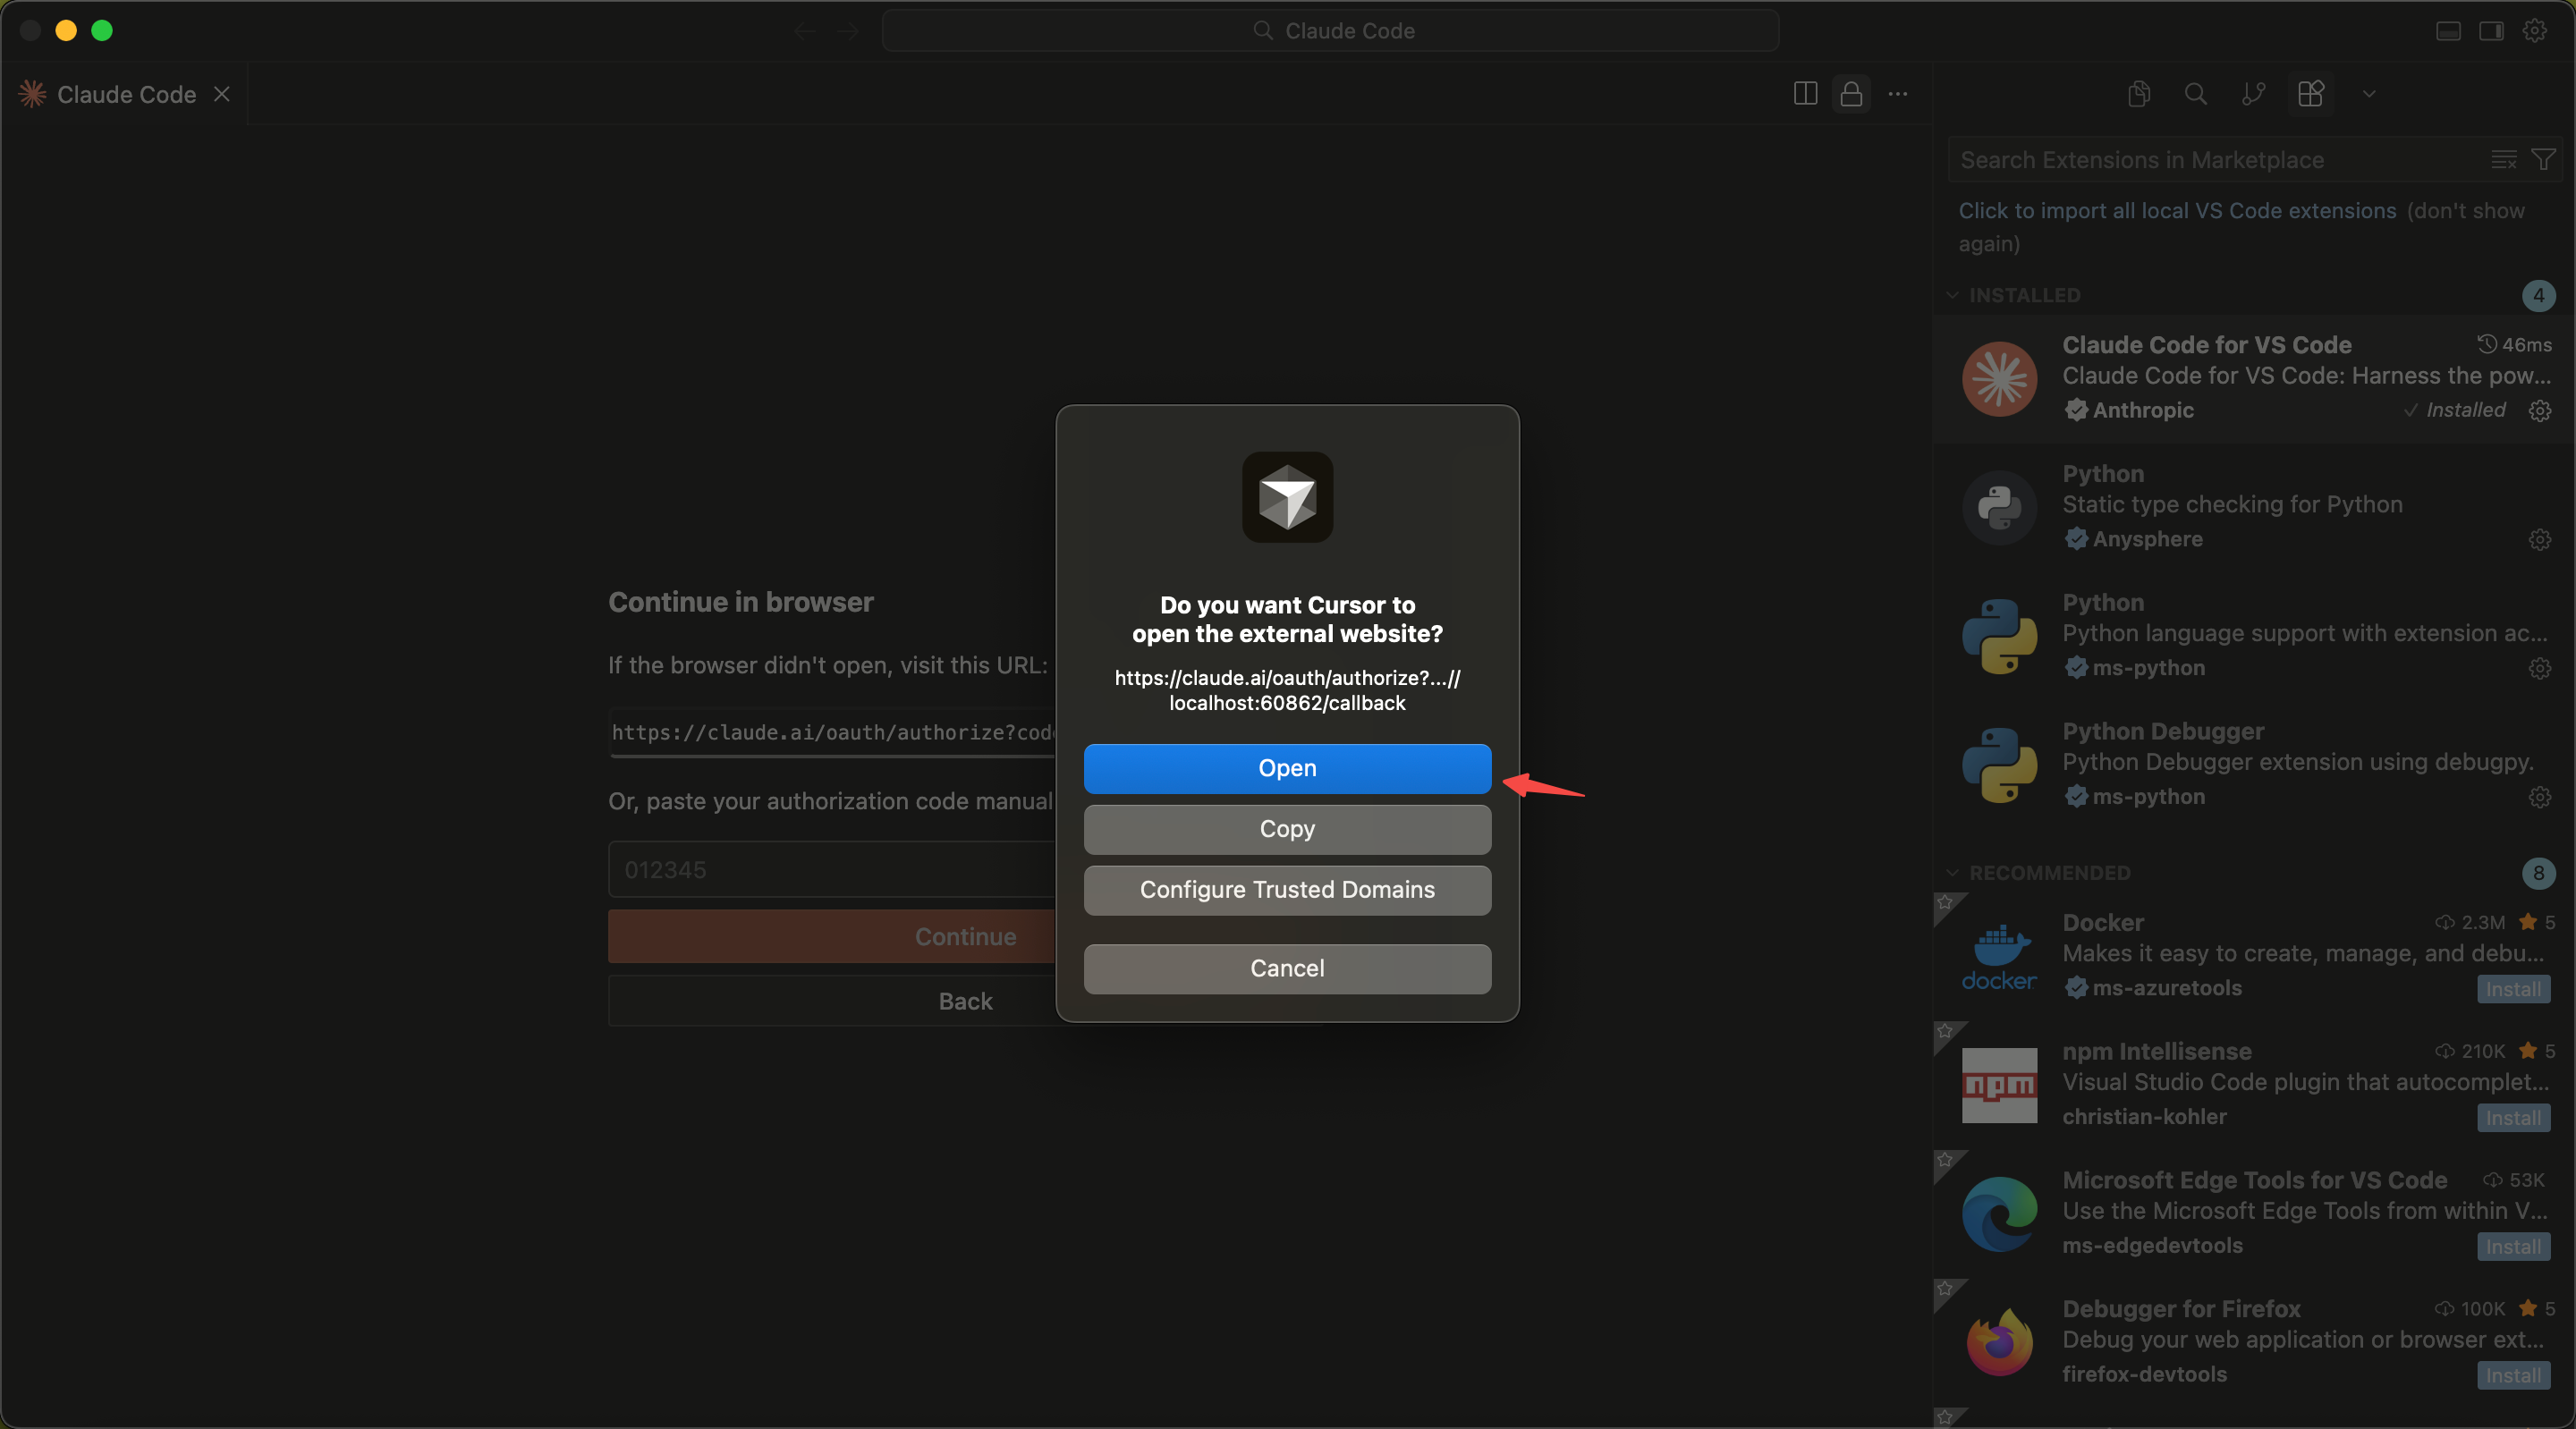Click the Claude Code extension logo icon
Image resolution: width=2576 pixels, height=1429 pixels.
pyautogui.click(x=1999, y=379)
